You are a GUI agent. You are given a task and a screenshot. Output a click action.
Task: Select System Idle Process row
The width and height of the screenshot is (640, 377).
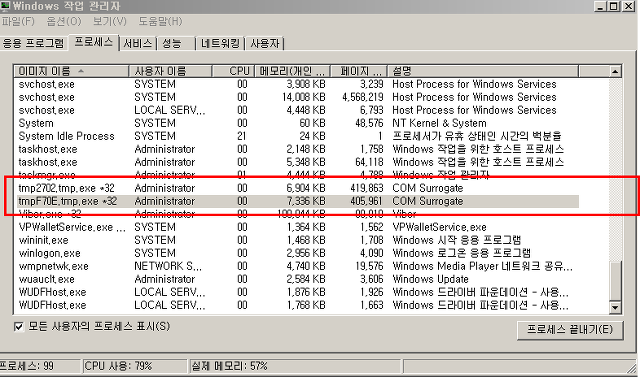tap(298, 136)
